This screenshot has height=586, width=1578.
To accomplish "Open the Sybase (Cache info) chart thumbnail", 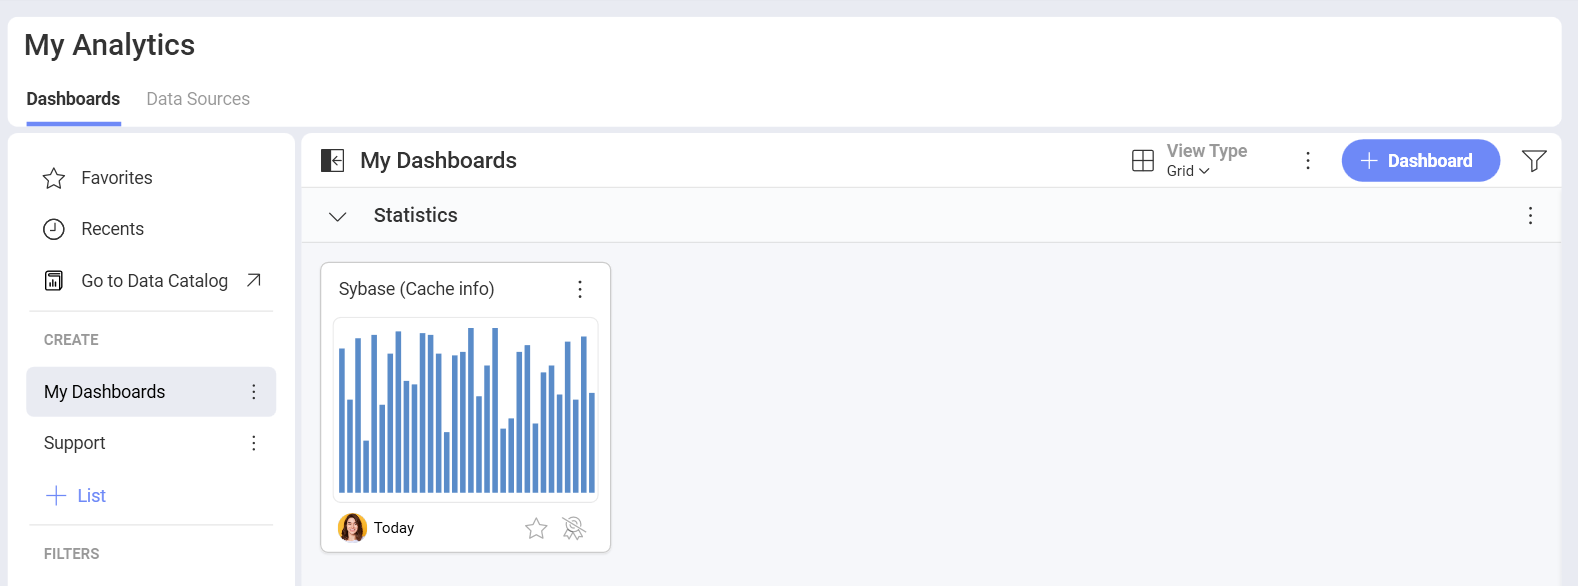I will pyautogui.click(x=465, y=409).
